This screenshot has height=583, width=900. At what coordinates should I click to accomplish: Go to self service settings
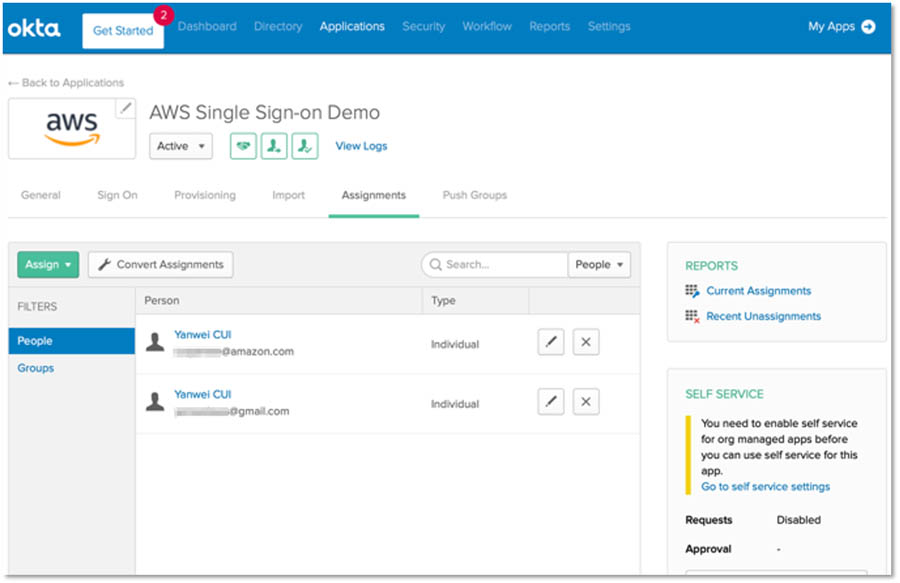click(765, 487)
